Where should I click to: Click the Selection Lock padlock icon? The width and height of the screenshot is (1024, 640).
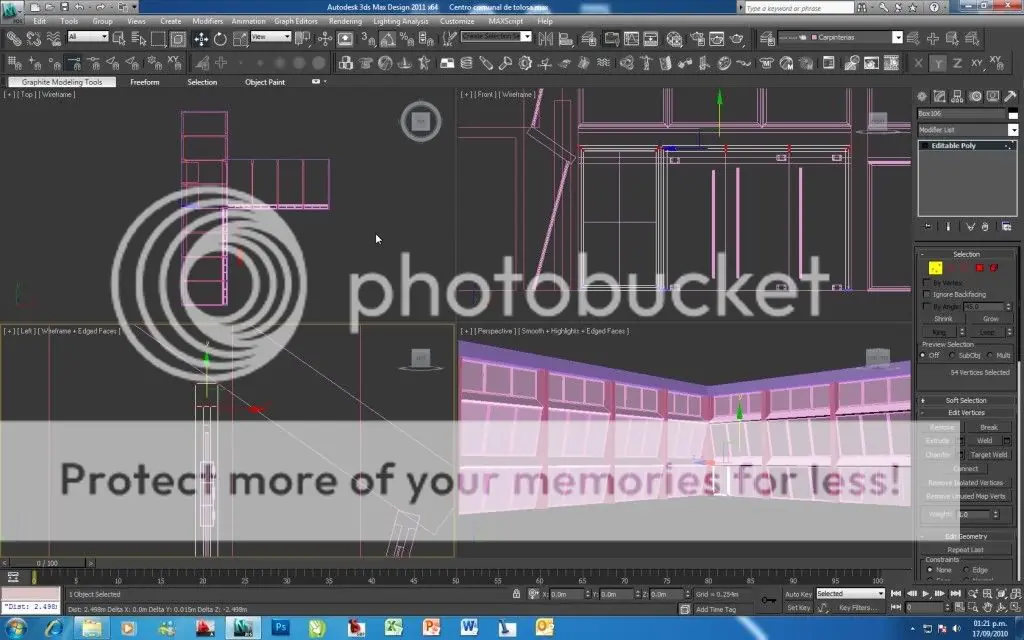pos(517,594)
